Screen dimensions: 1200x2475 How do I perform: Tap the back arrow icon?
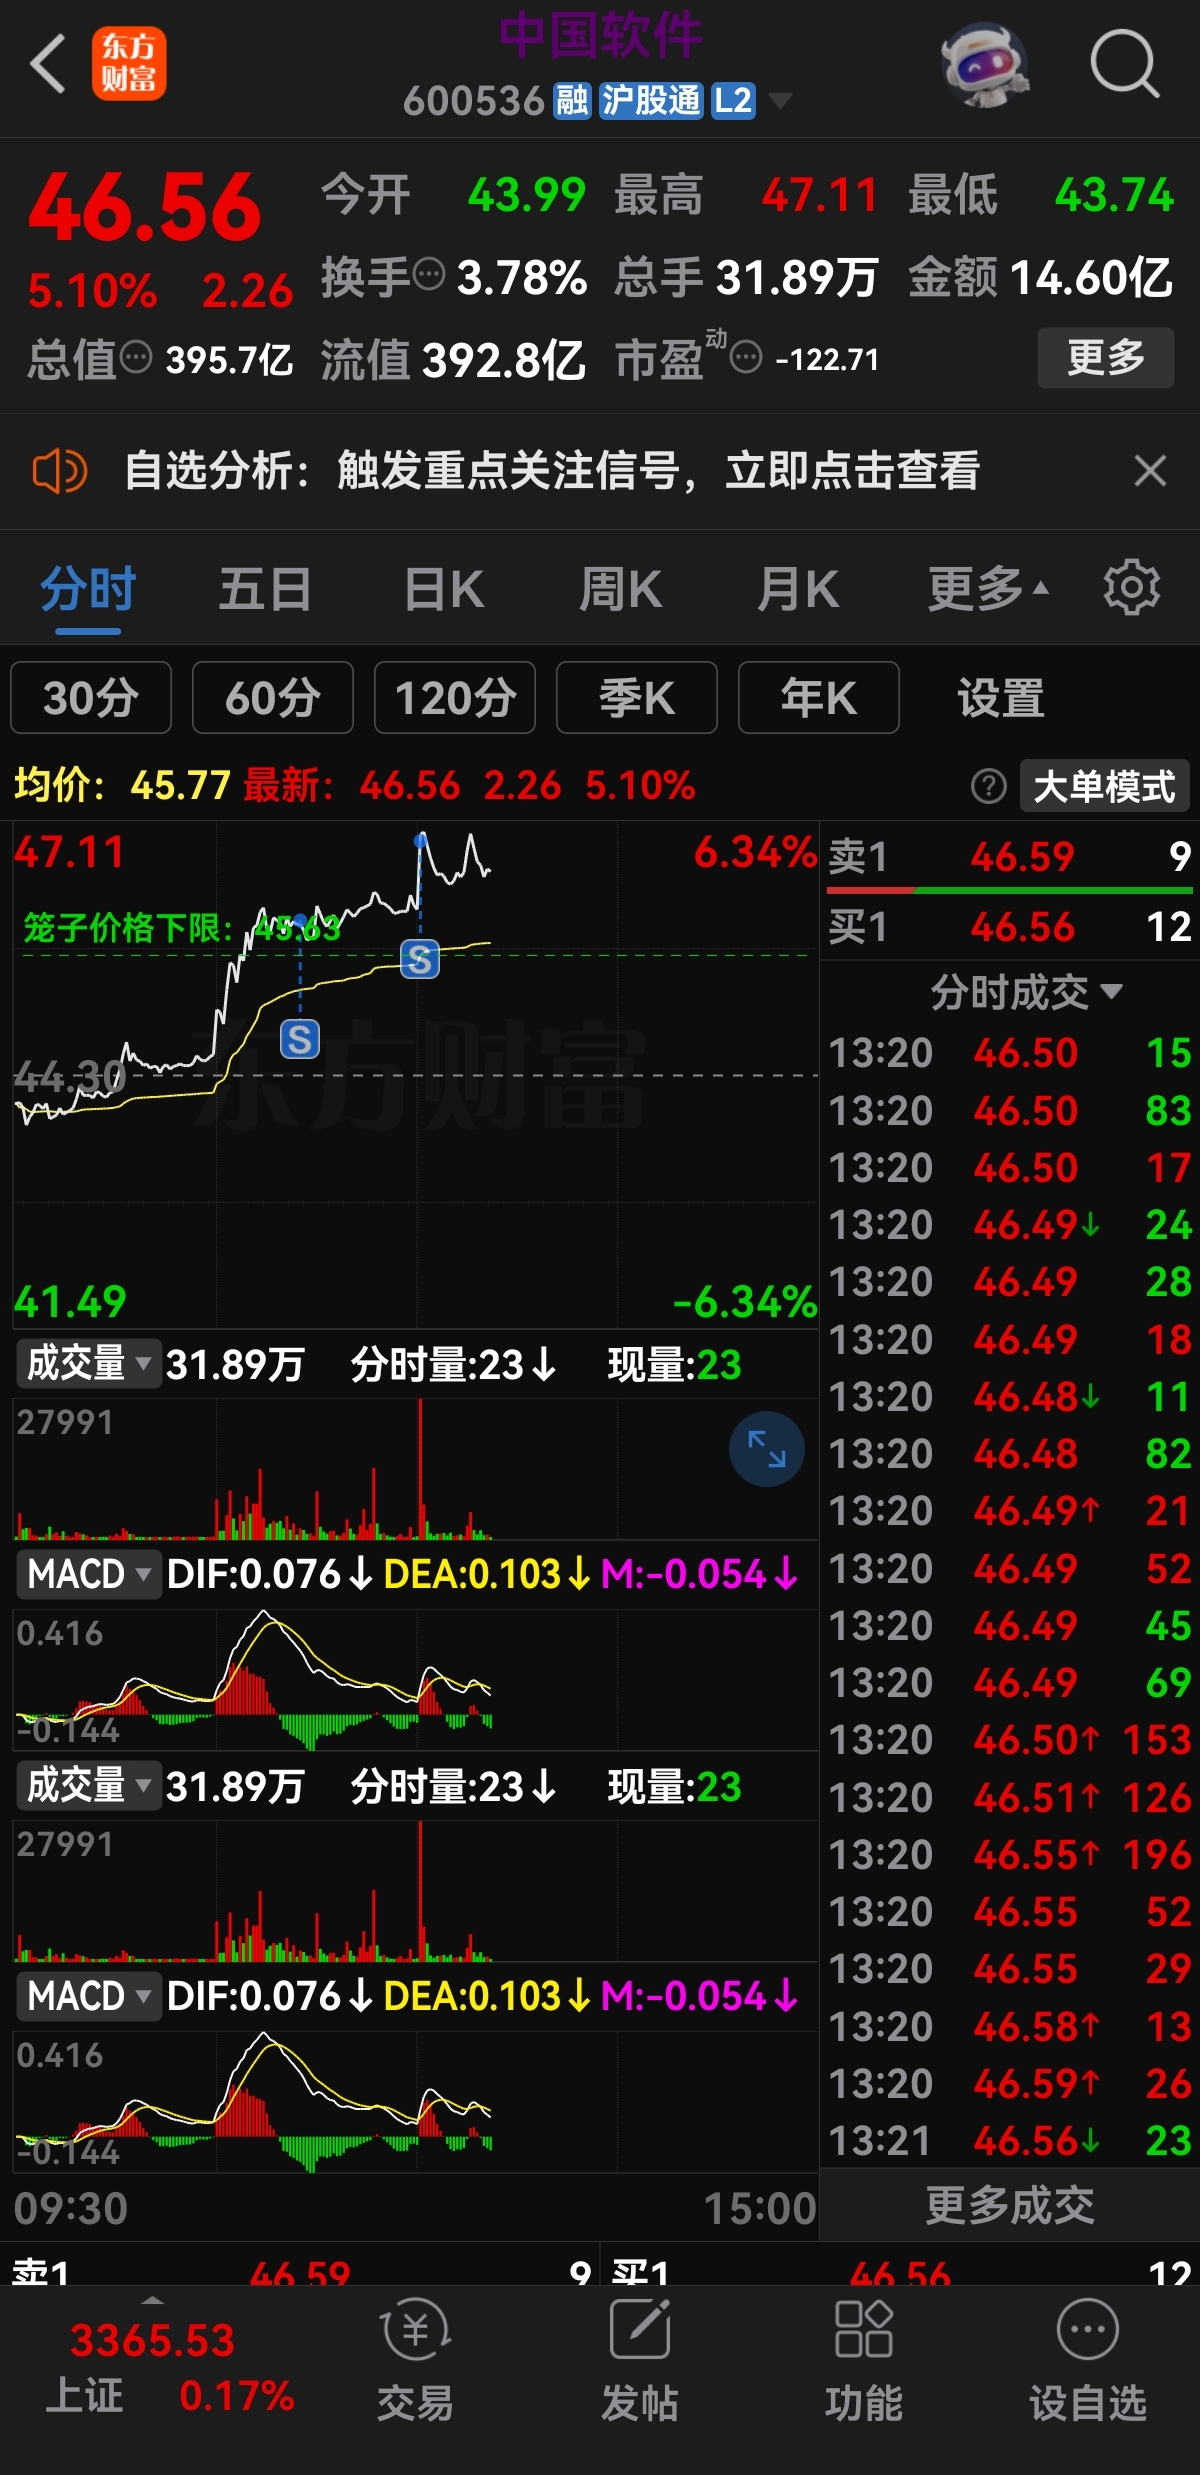pyautogui.click(x=48, y=64)
